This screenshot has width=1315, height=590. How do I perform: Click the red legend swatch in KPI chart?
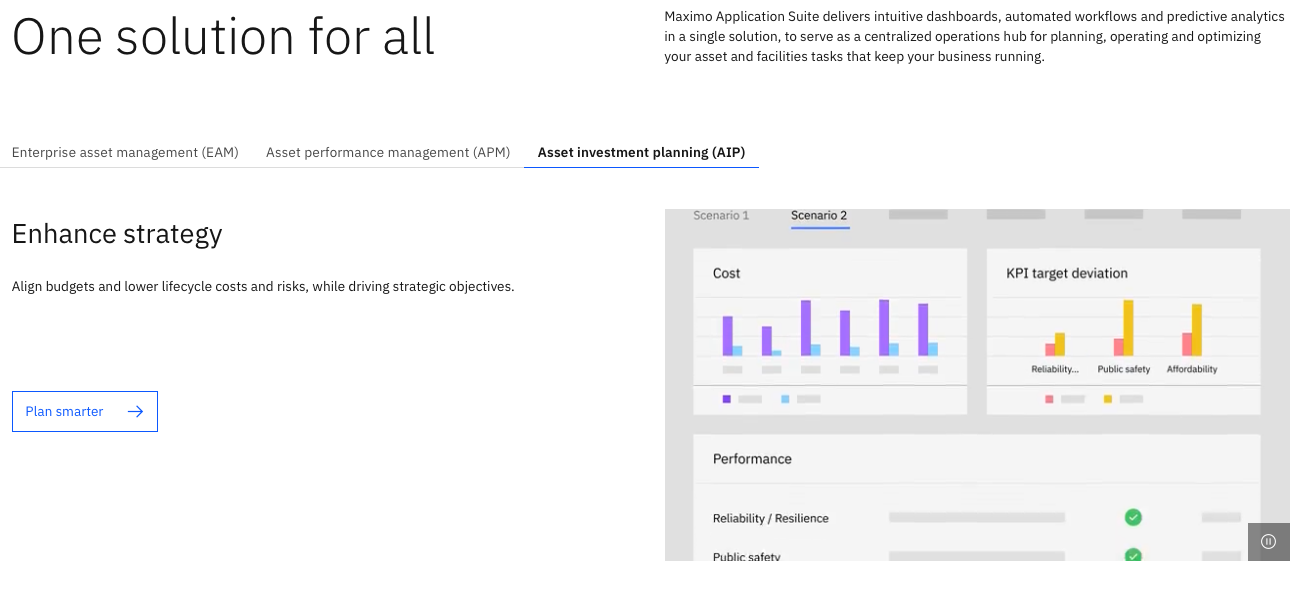[1049, 399]
